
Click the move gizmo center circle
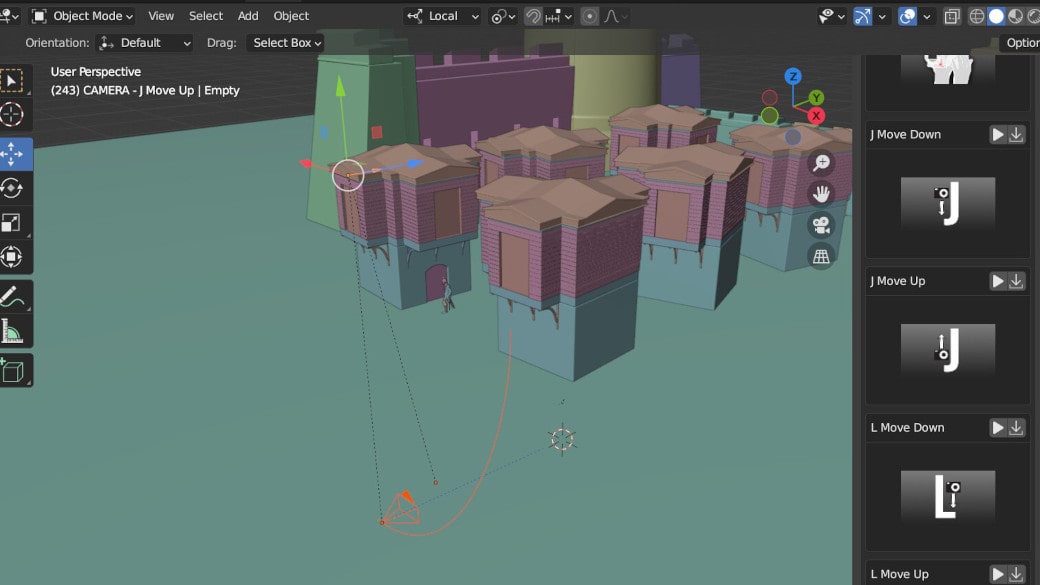[x=348, y=175]
